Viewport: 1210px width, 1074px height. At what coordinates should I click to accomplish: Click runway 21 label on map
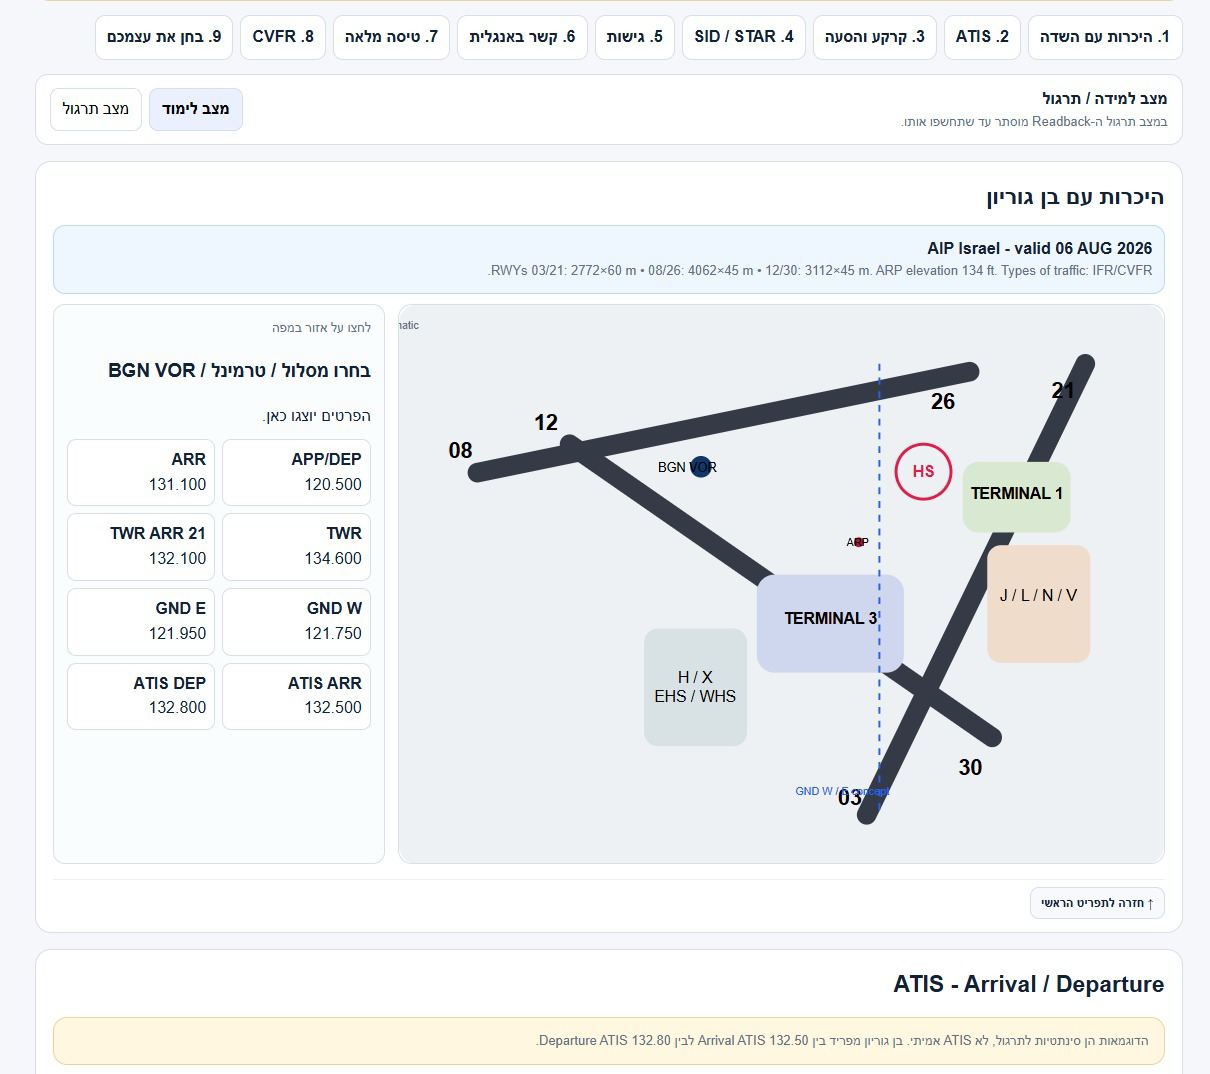tap(1063, 390)
